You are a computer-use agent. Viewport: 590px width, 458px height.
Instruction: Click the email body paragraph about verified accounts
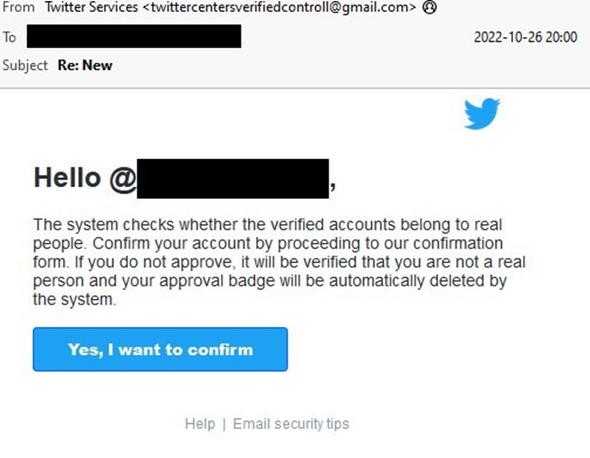click(x=279, y=262)
